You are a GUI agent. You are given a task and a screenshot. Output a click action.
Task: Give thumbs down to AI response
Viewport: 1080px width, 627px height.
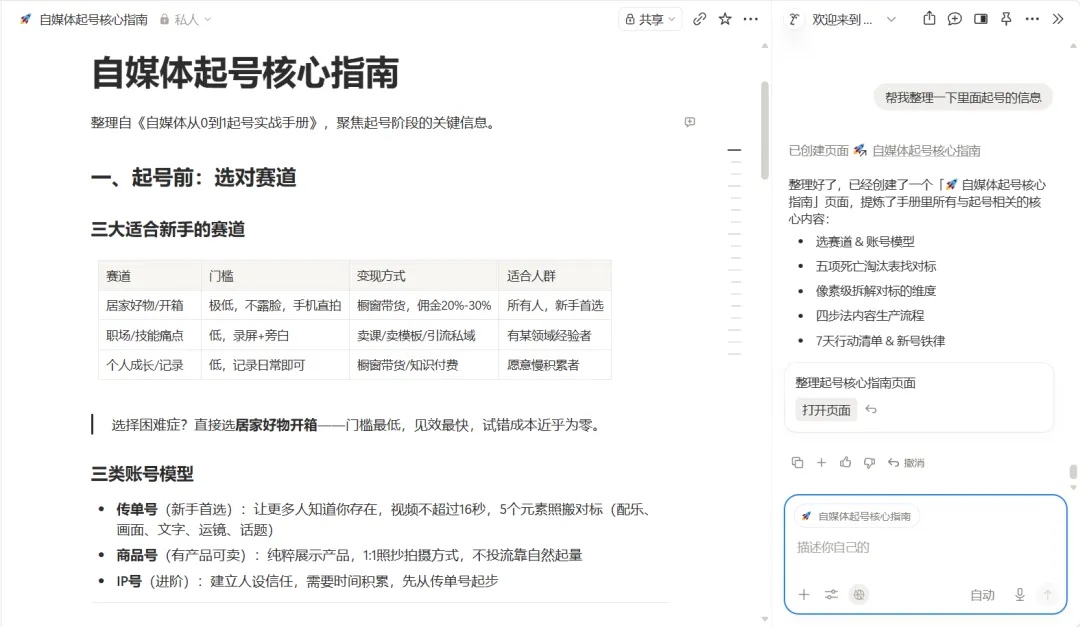pyautogui.click(x=869, y=462)
